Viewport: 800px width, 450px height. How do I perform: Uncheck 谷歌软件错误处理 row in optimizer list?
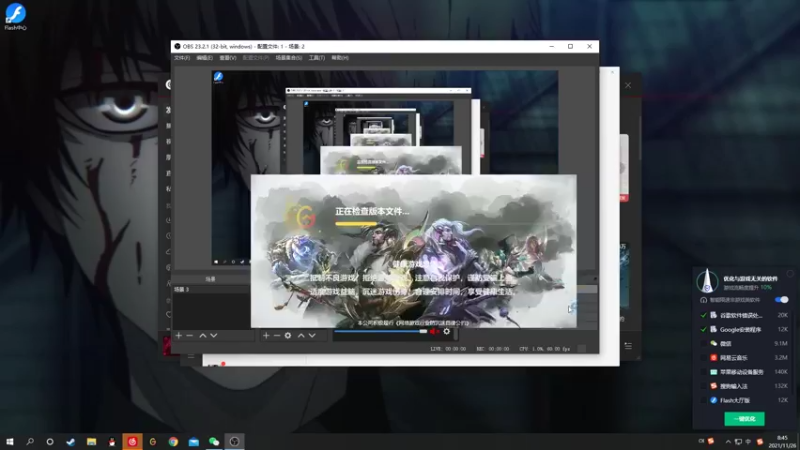click(x=704, y=315)
